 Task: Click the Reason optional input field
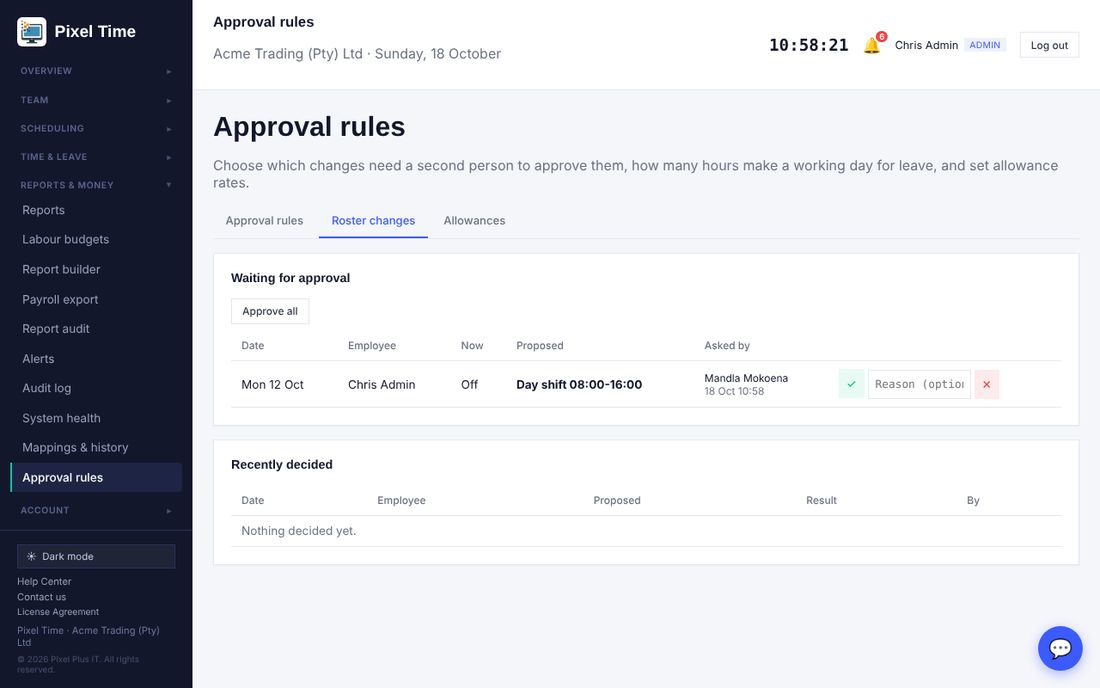click(919, 384)
